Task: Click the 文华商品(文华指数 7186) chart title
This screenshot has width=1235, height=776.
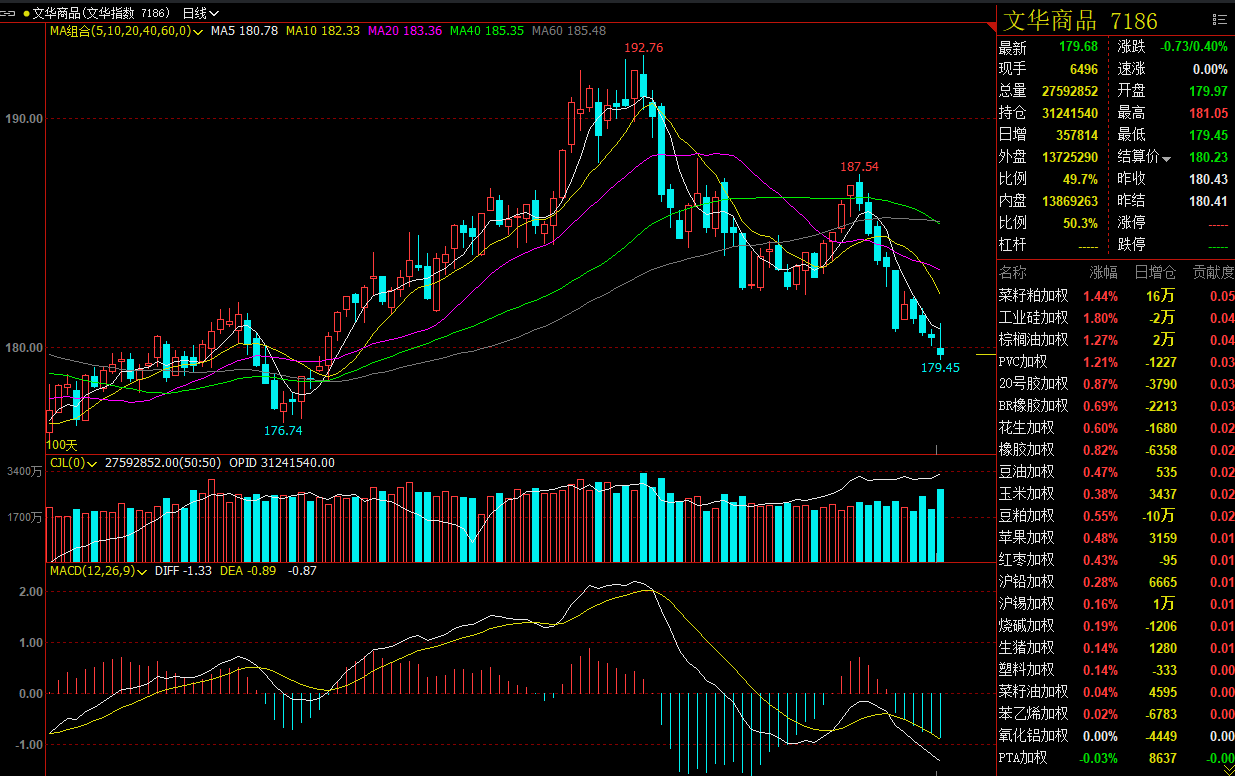Action: (101, 13)
